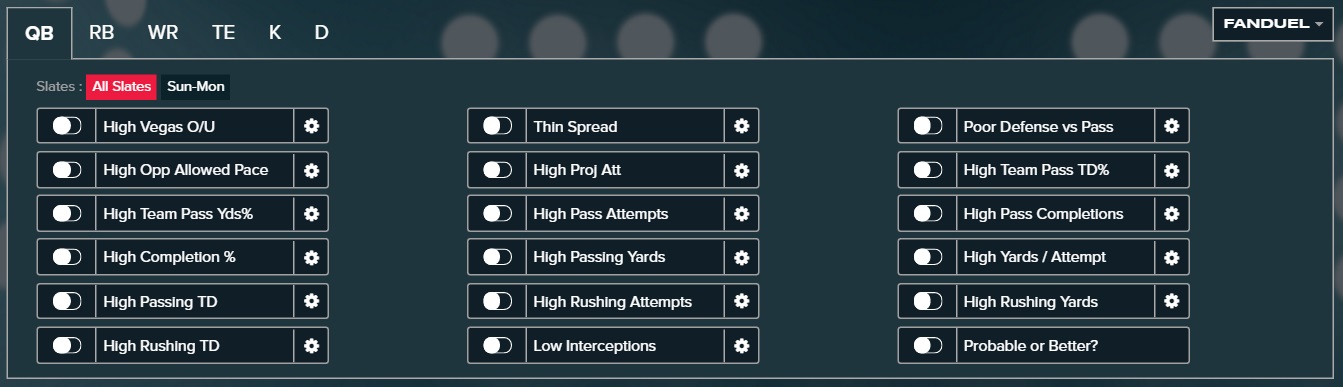This screenshot has height=387, width=1343.
Task: Turn on High Proj Att toggle
Action: coord(497,170)
